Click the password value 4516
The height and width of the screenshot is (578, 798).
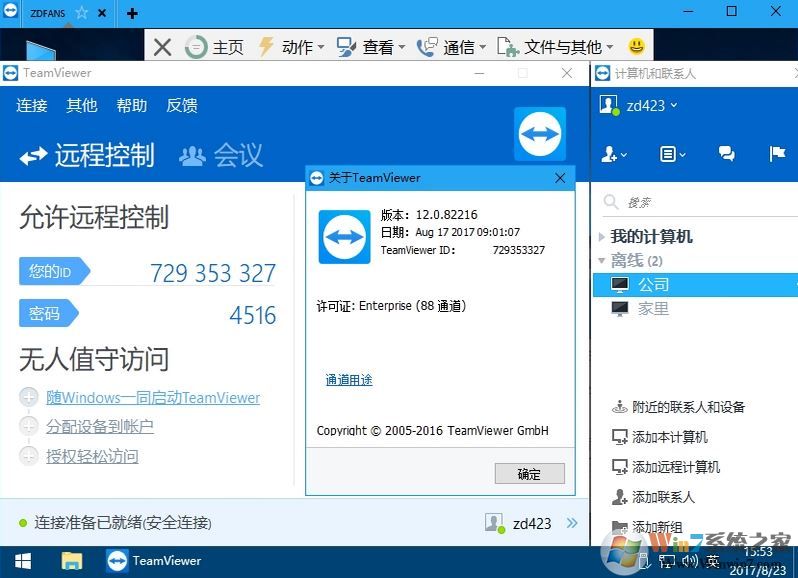point(252,315)
